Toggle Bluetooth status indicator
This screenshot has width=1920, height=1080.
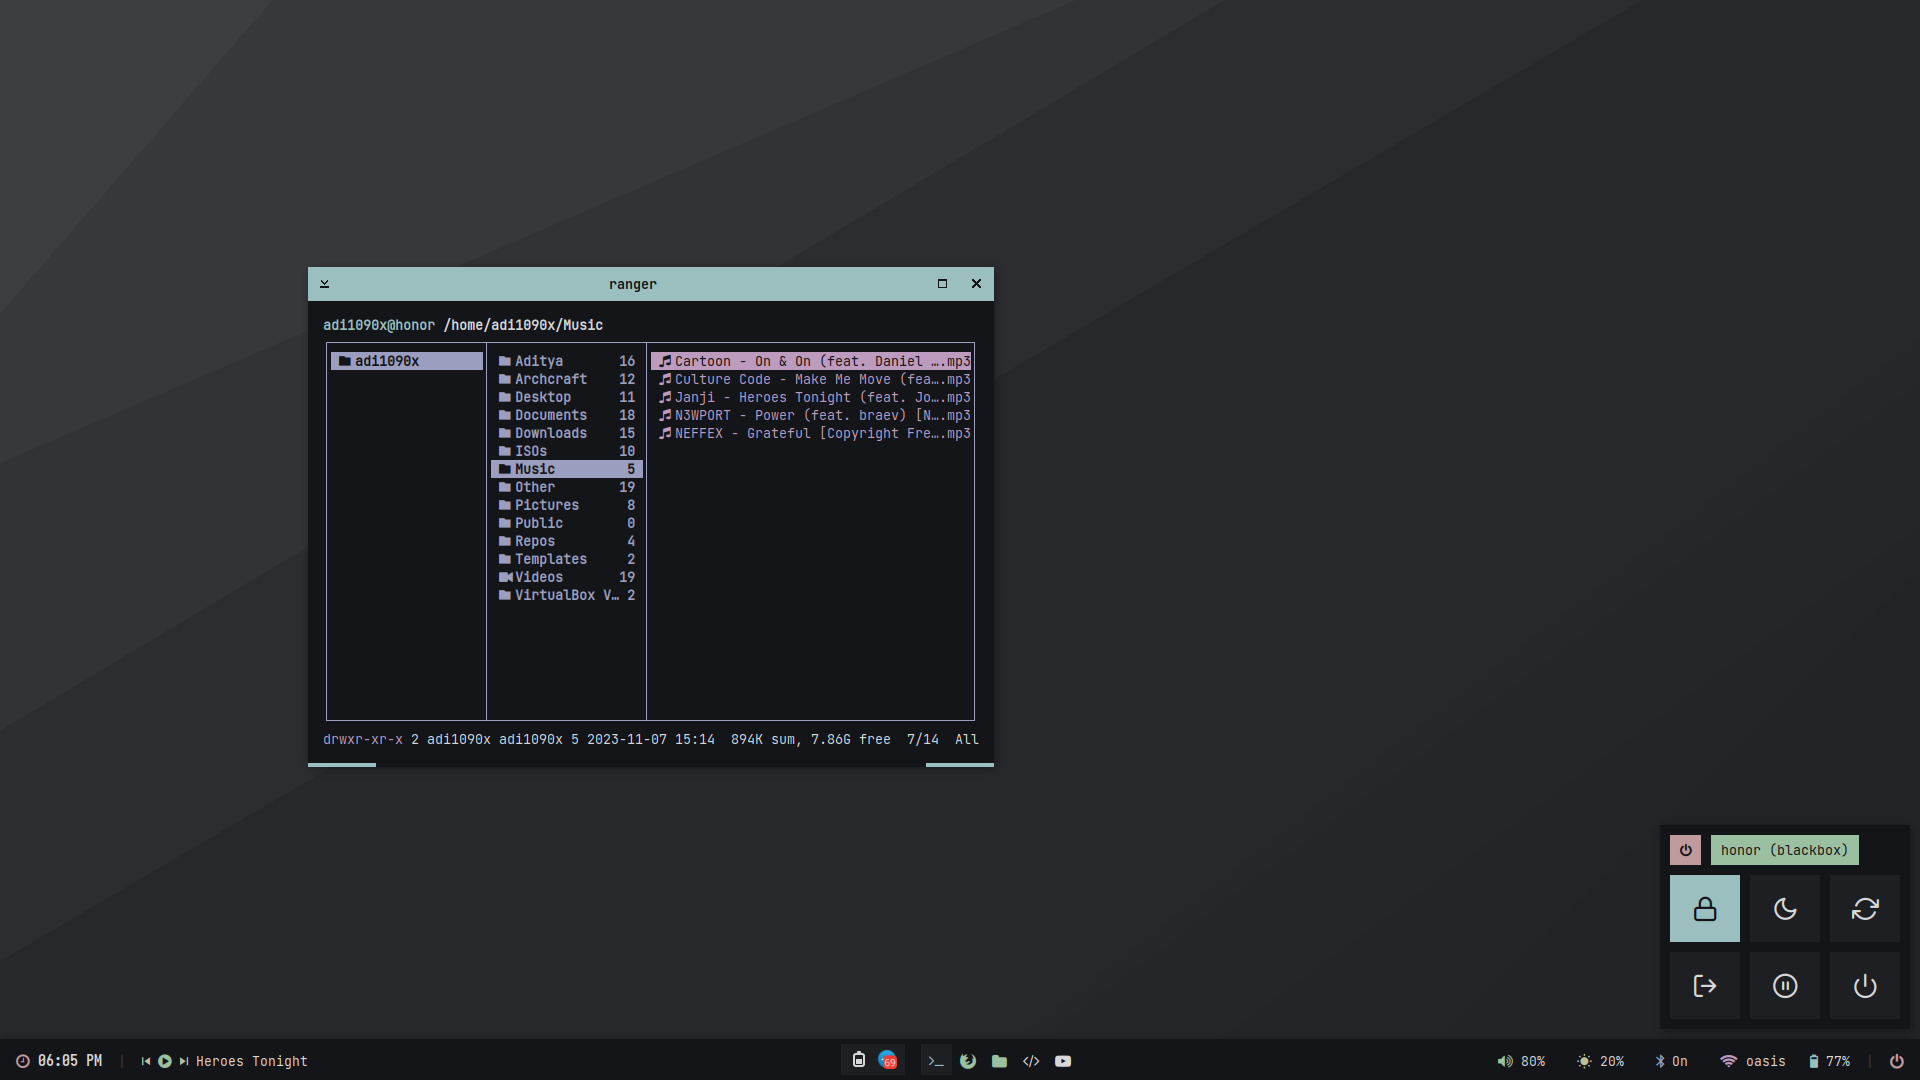tap(1671, 1061)
